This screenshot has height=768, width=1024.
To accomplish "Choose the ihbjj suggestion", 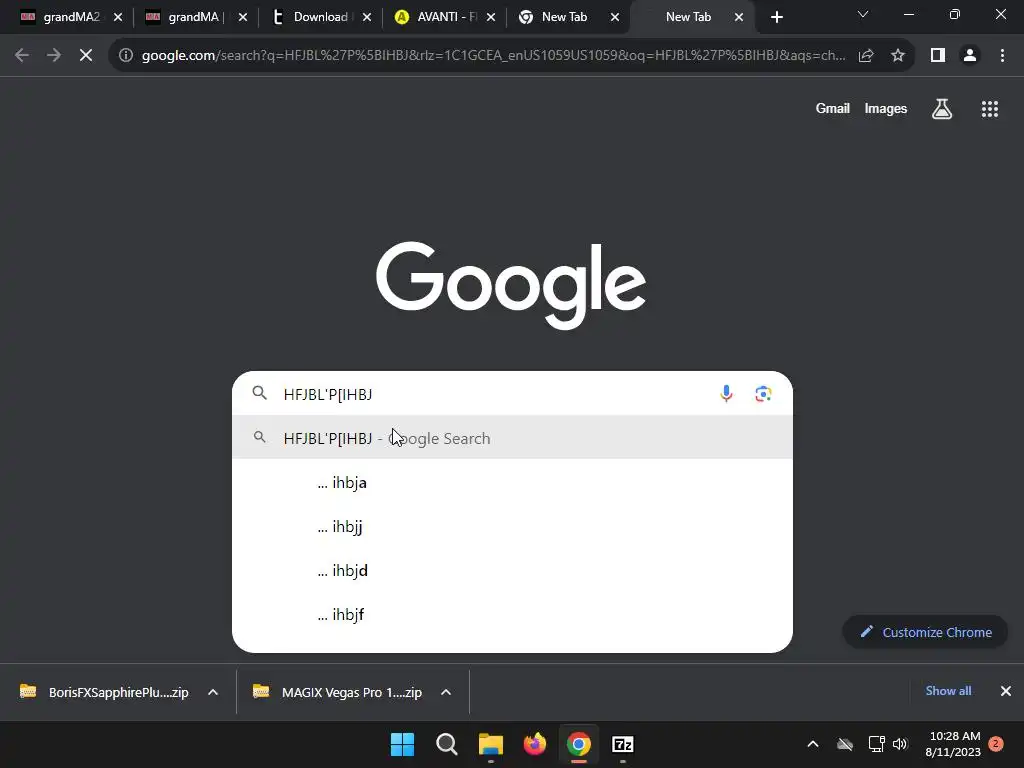I will (x=512, y=526).
